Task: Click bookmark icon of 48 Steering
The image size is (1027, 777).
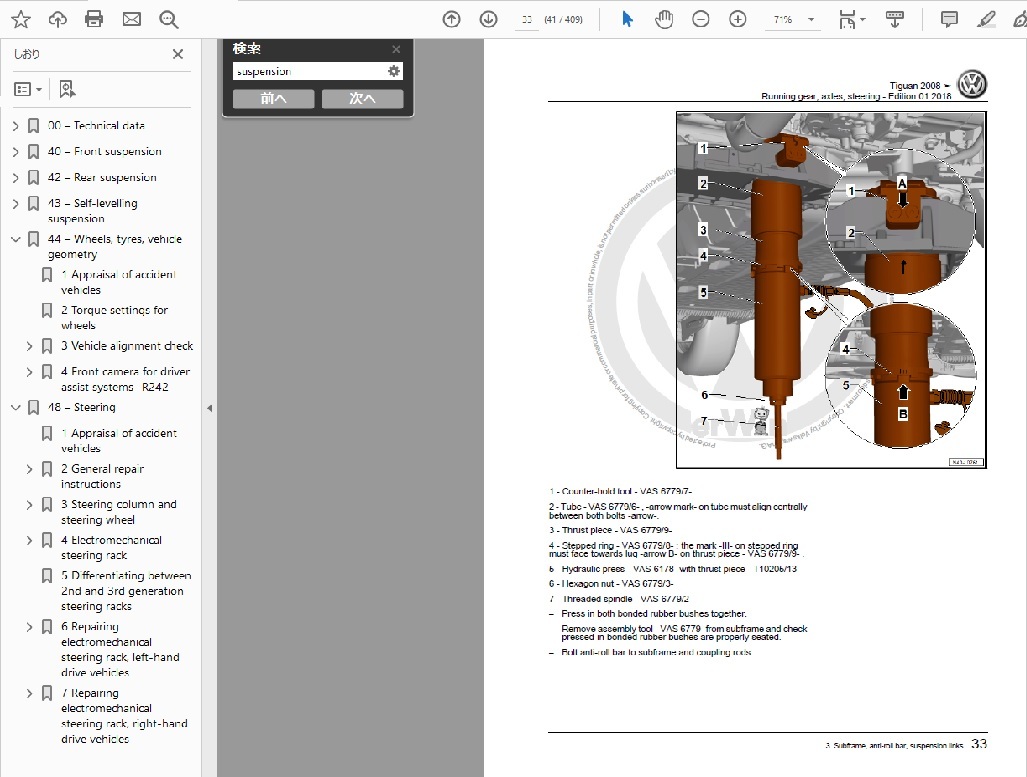Action: tap(33, 407)
